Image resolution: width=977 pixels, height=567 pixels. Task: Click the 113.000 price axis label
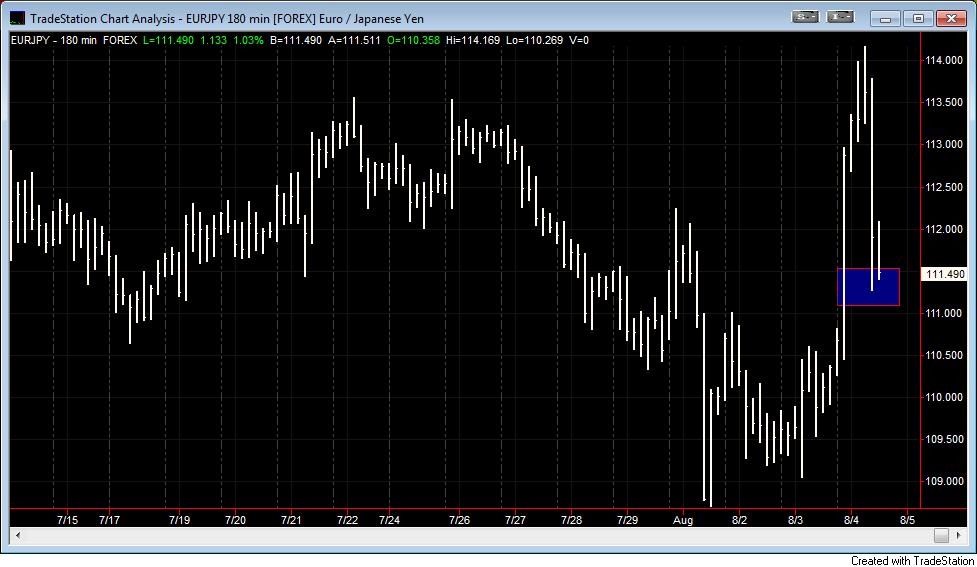[x=944, y=145]
